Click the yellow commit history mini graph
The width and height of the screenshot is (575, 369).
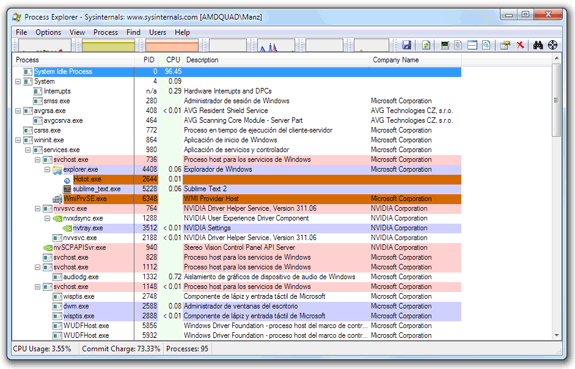pyautogui.click(x=109, y=45)
